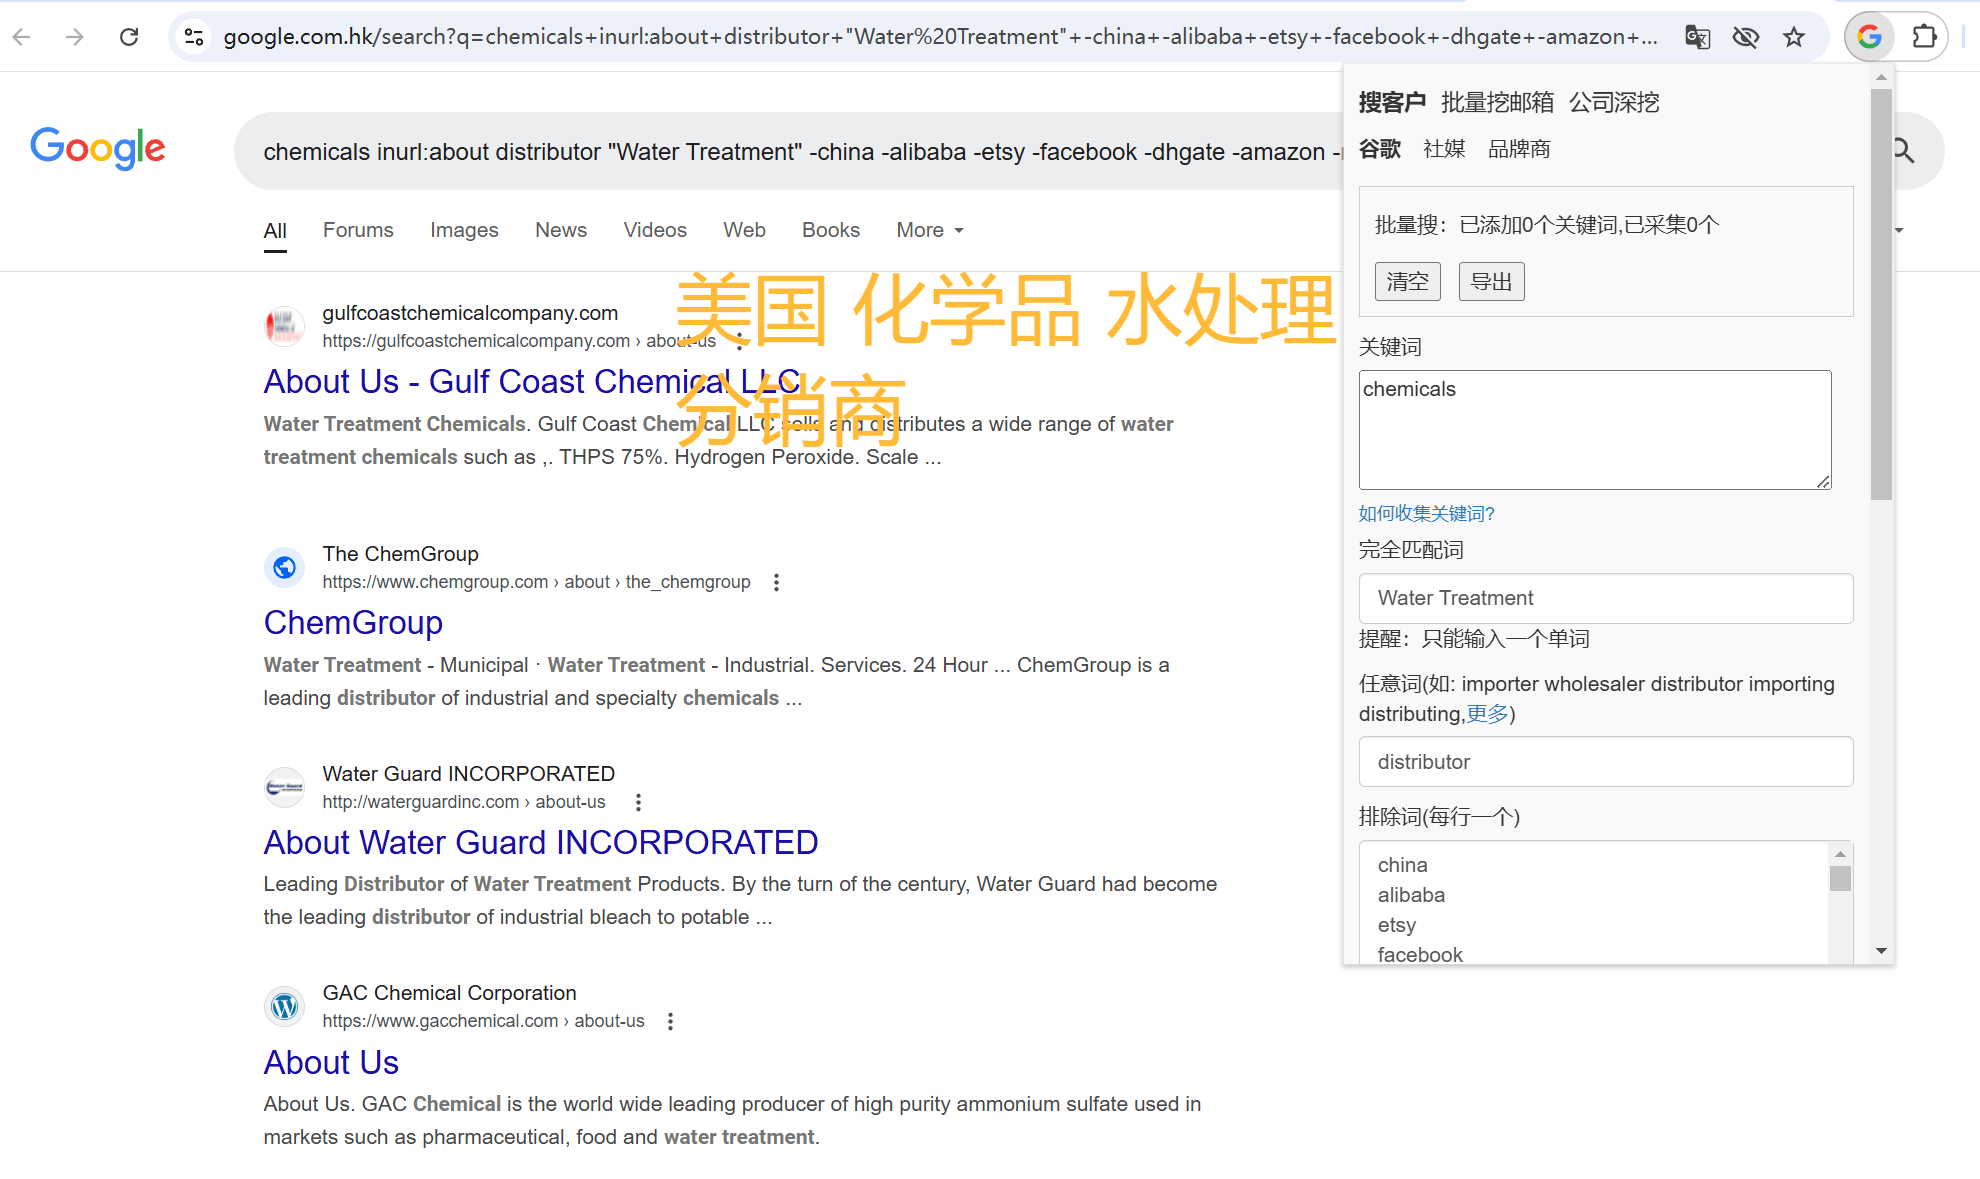Open ChemGroup globe favicon
Viewport: 1980px width, 1179px height.
tap(284, 567)
